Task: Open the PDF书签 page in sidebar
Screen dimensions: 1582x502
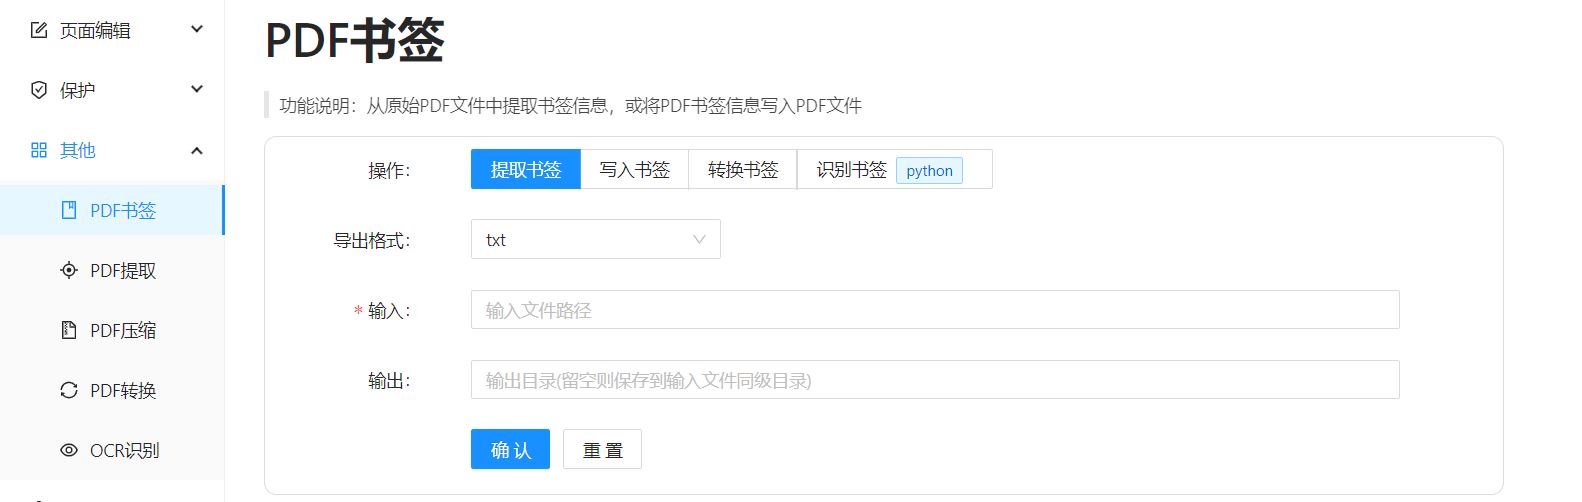Action: (112, 210)
